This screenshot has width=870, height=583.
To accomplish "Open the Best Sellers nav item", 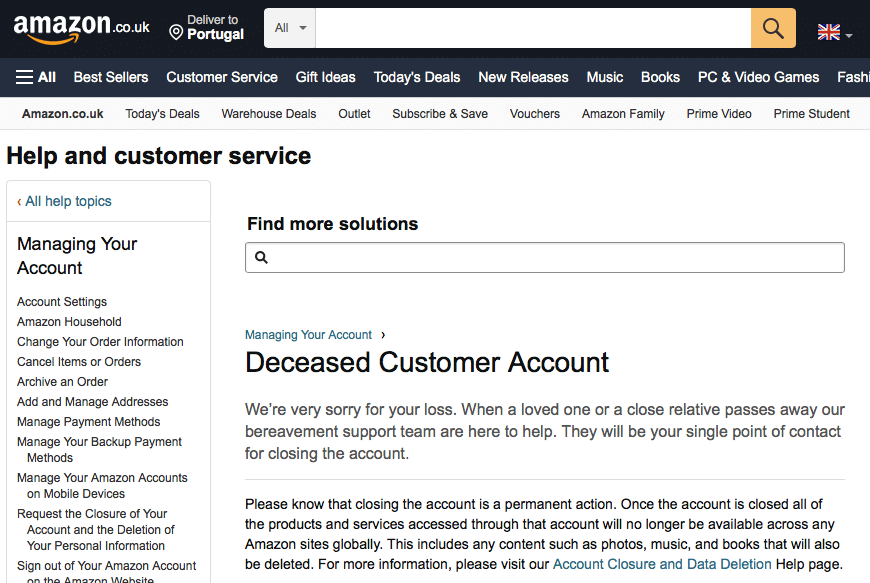I will pos(111,77).
